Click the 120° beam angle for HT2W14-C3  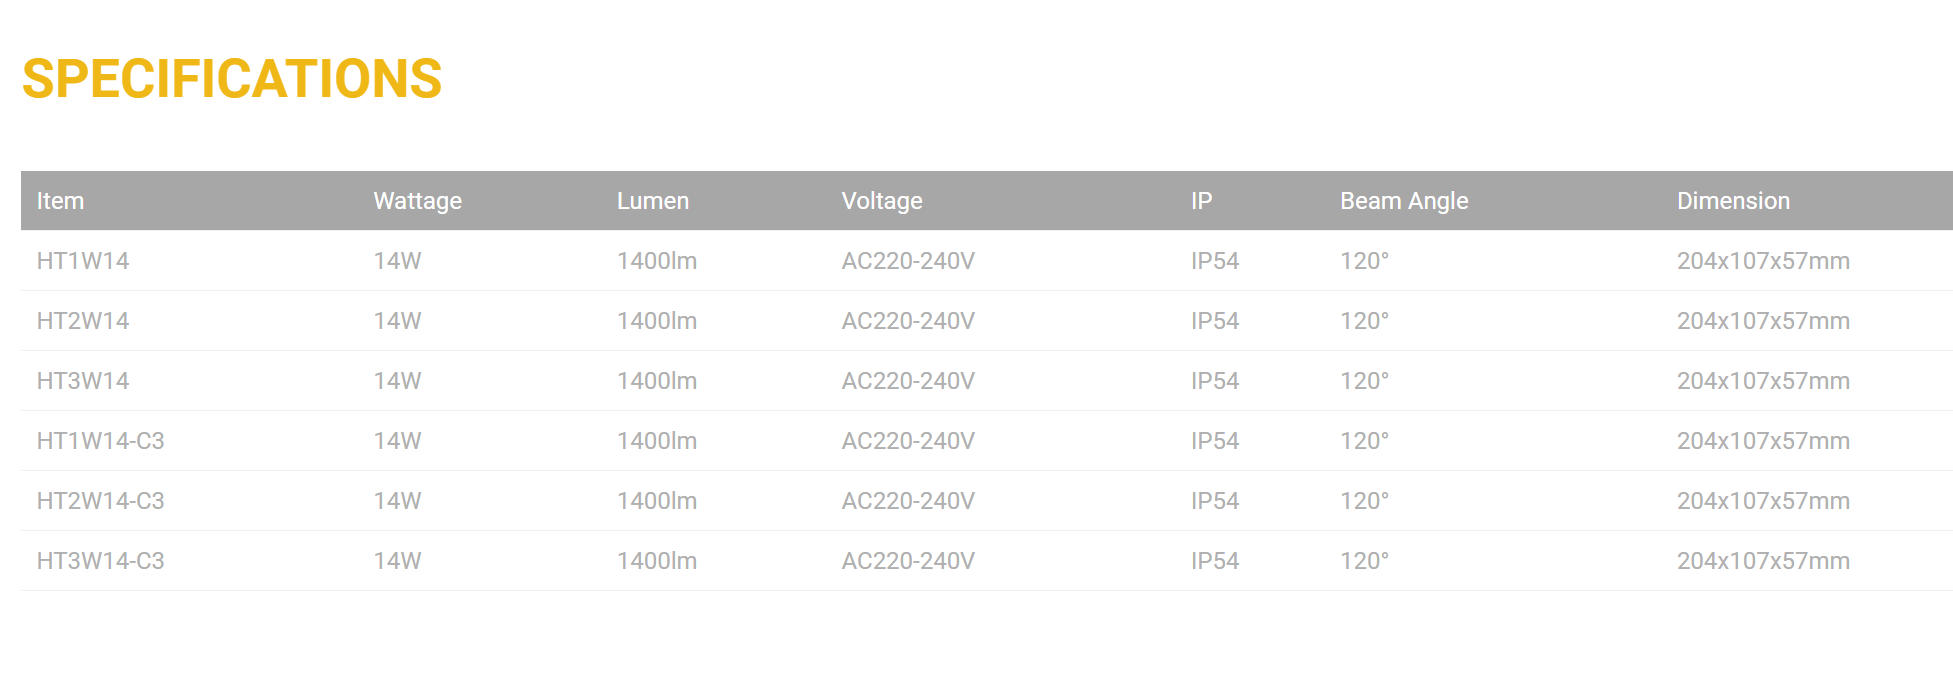pos(1364,501)
